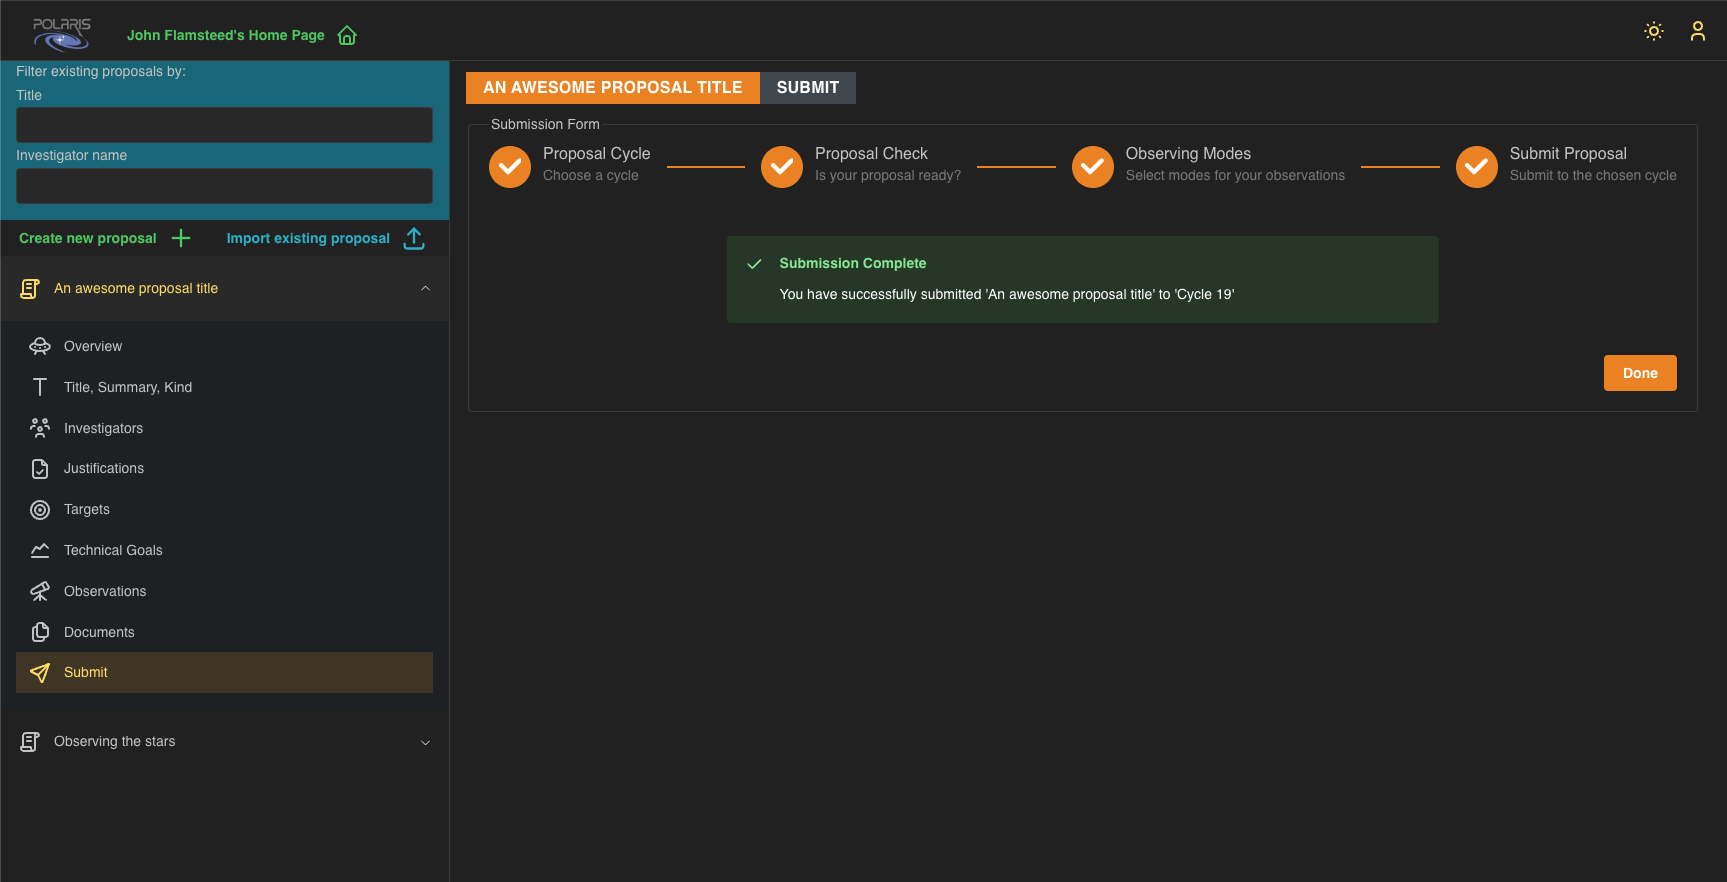The width and height of the screenshot is (1727, 882).
Task: Select the Technical Goals item
Action: [113, 550]
